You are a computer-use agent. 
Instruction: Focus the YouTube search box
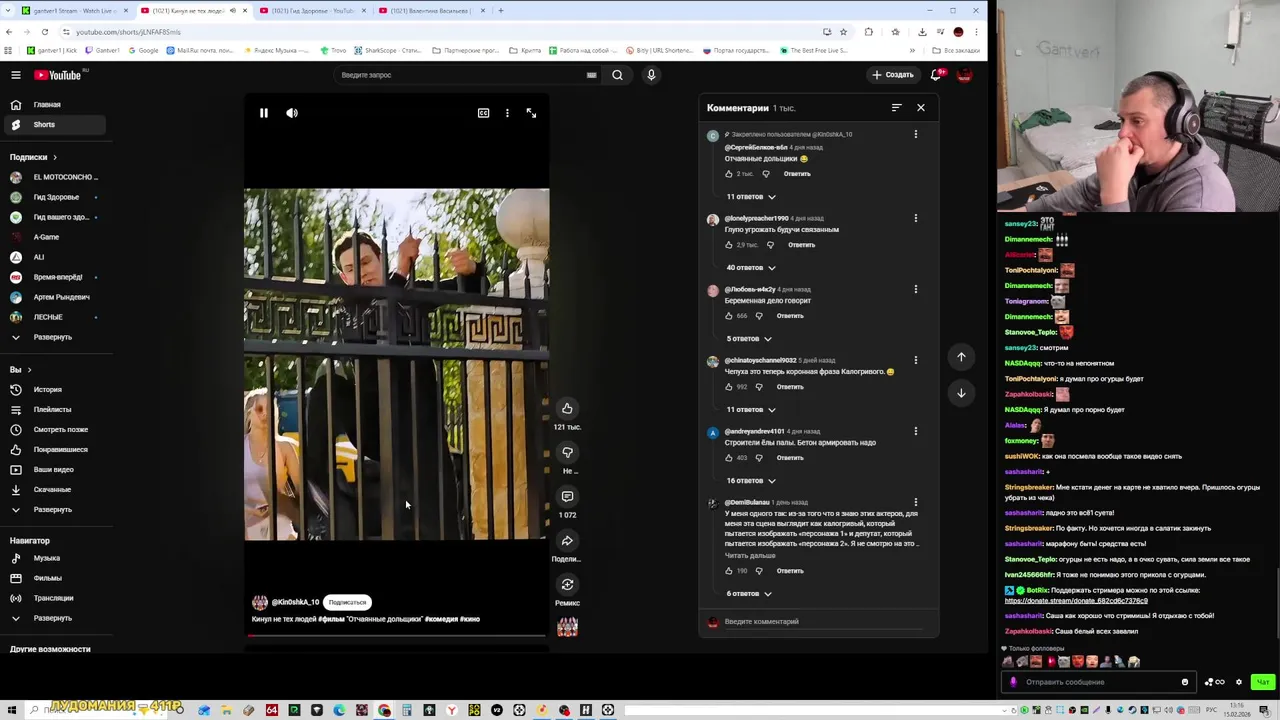point(460,75)
